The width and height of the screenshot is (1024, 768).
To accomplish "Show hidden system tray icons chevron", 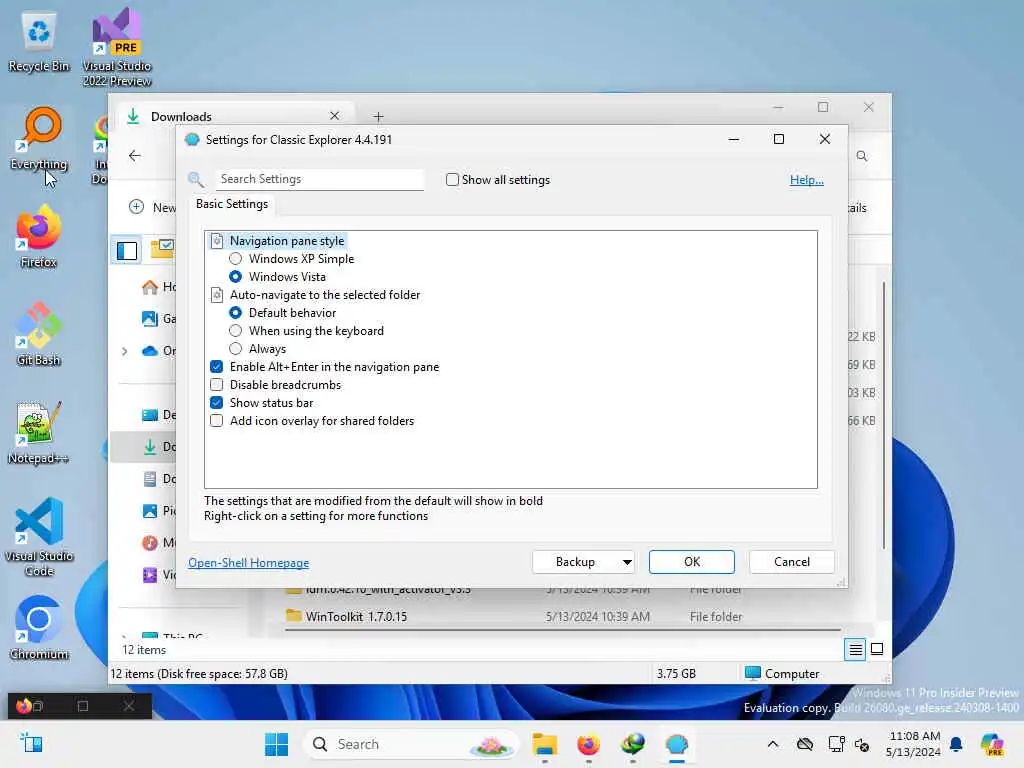I will coord(773,744).
